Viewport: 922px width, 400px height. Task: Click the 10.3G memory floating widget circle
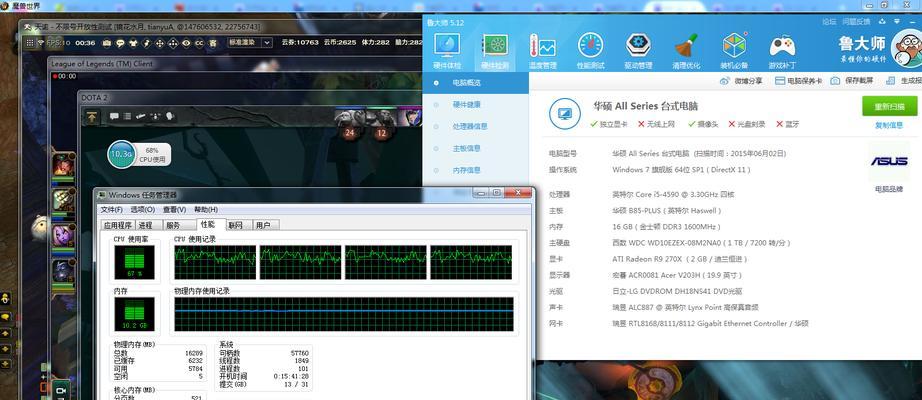click(x=122, y=154)
